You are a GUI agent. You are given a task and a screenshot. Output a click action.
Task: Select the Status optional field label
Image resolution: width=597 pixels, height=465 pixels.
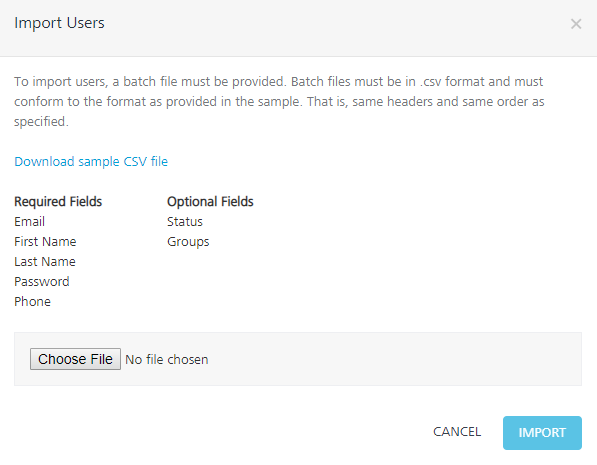tap(185, 222)
